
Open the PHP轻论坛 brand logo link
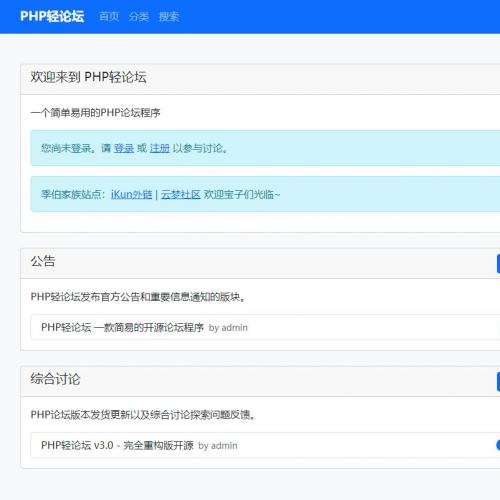coord(52,16)
